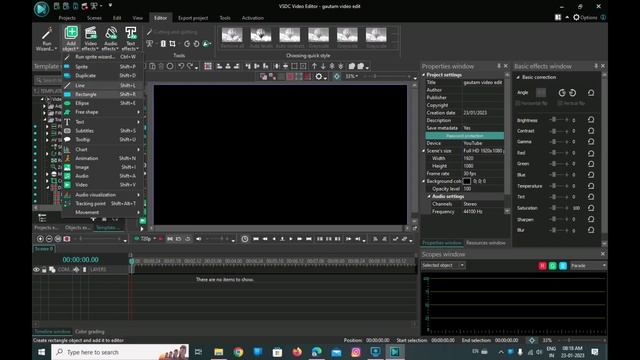640x360 pixels.
Task: Toggle timeline visibility eye icon
Action: click(x=36, y=270)
